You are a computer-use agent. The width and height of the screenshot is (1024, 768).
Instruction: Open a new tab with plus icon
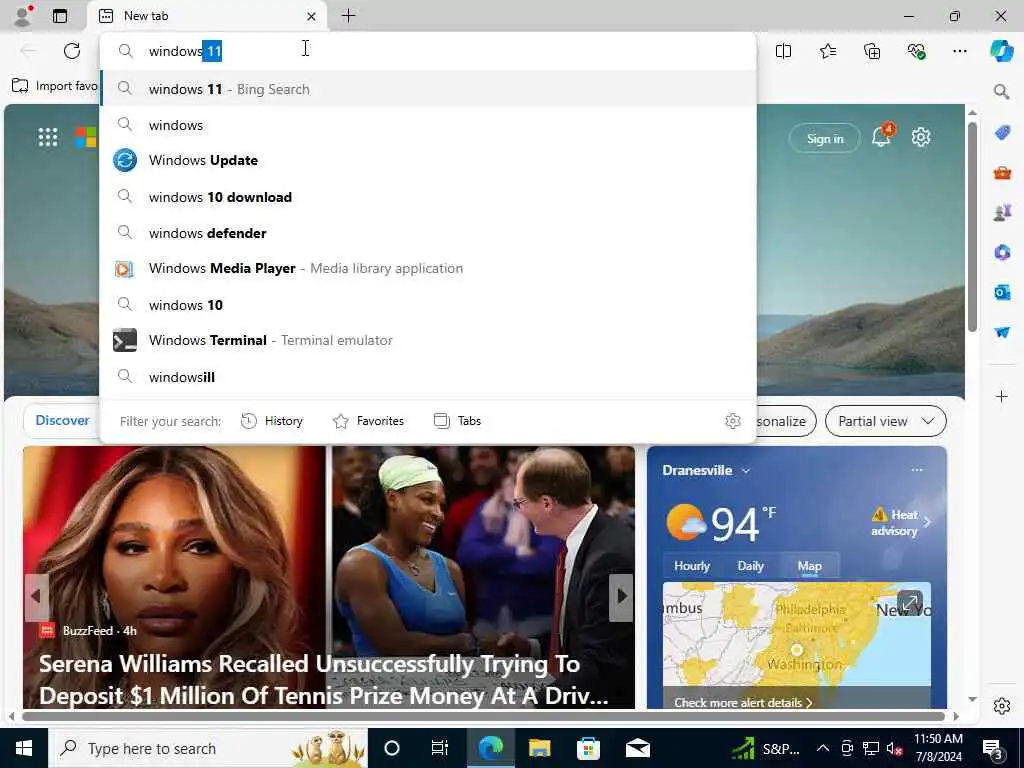pos(348,16)
